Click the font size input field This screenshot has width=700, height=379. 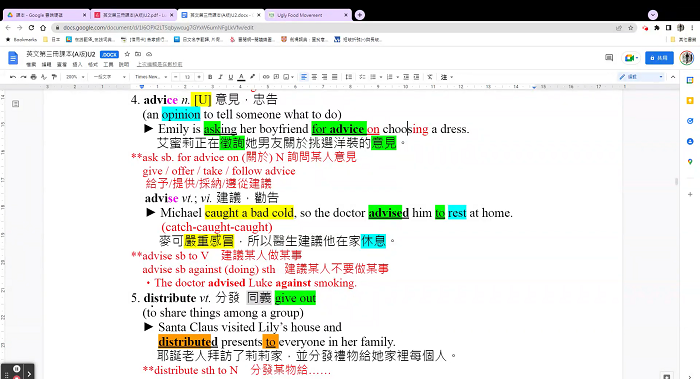coord(188,77)
